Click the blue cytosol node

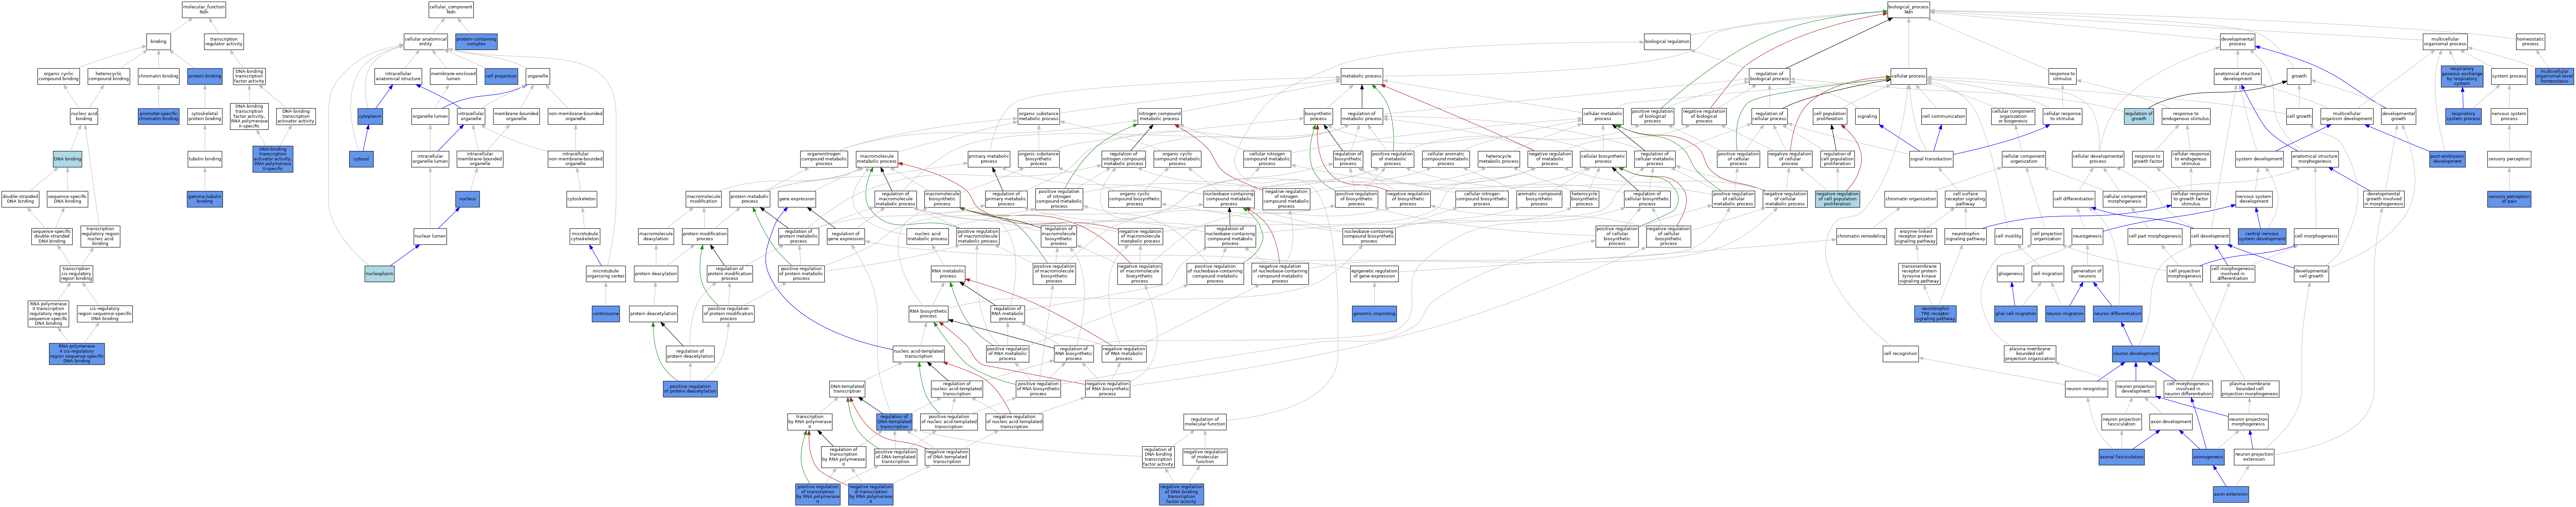[x=361, y=159]
